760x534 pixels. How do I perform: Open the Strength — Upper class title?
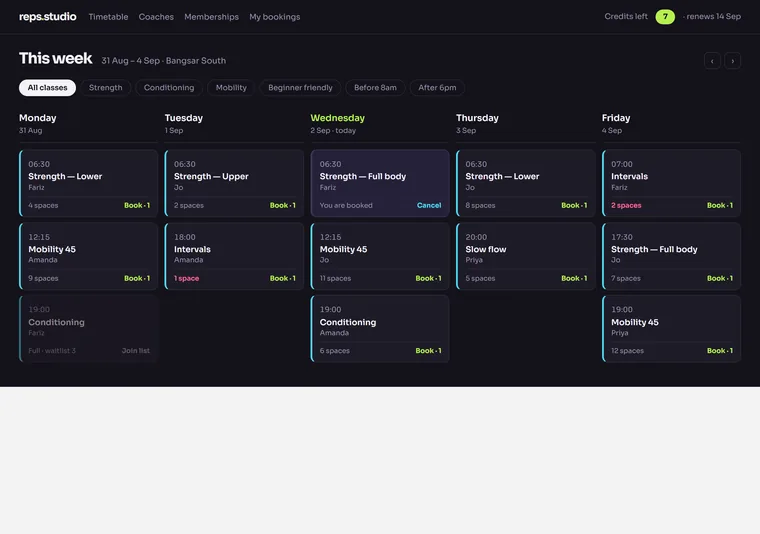click(211, 176)
